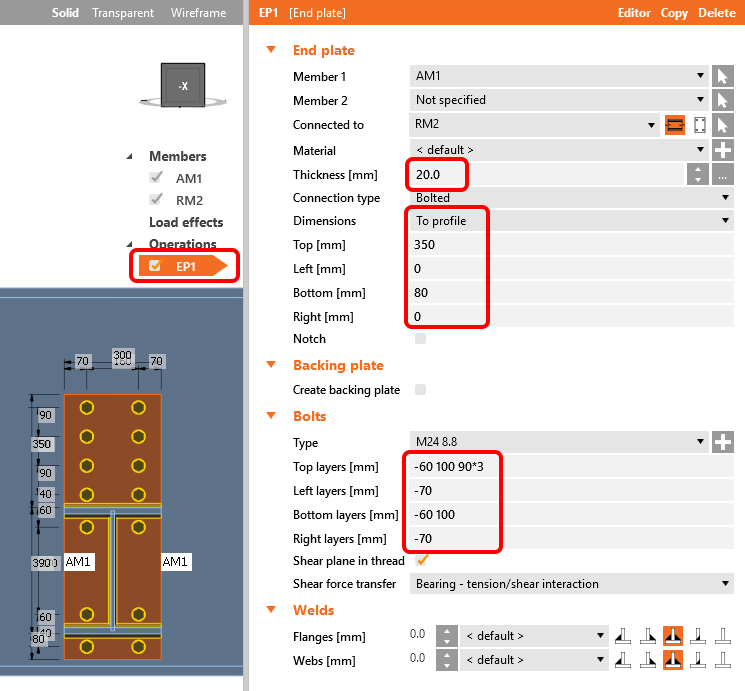Enable Create backing plate checkbox
745x691 pixels.
pyautogui.click(x=420, y=390)
